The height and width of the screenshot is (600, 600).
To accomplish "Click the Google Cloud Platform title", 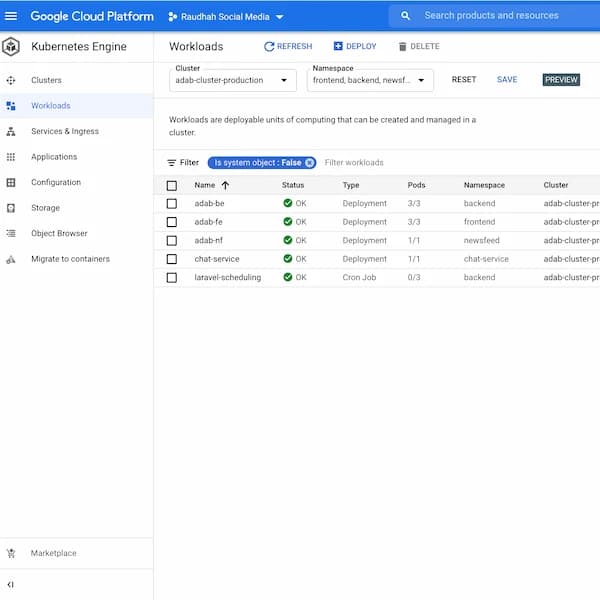I will click(92, 16).
